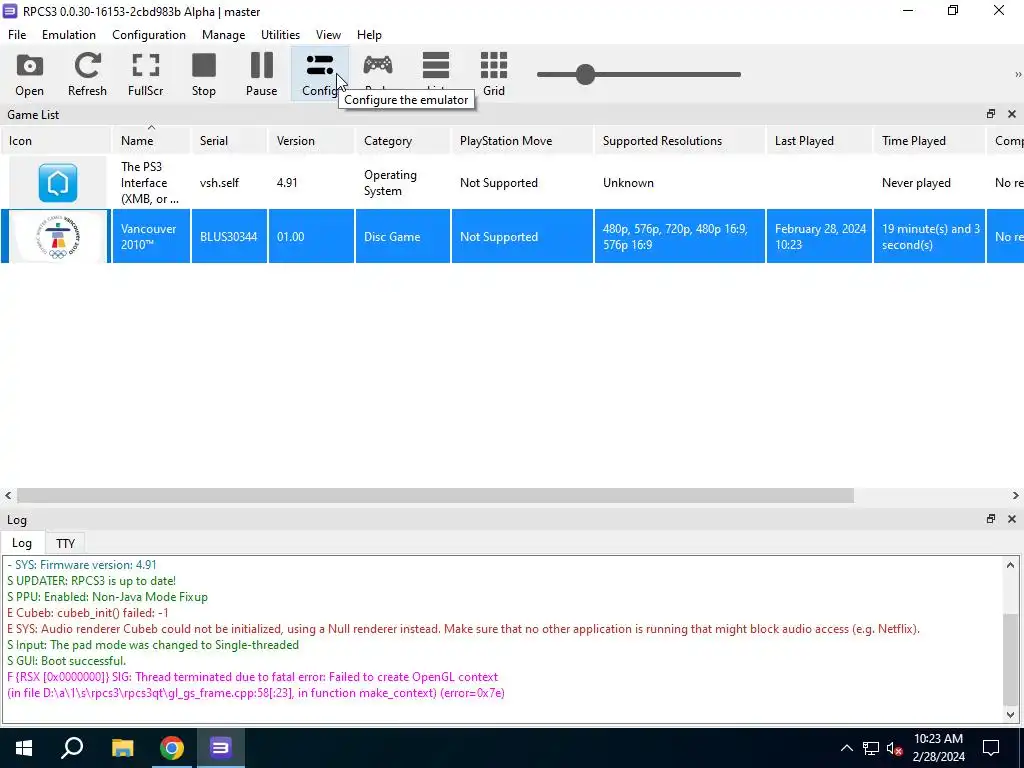The image size is (1024, 768).
Task: Select the Vancouver 2010 game icon
Action: pyautogui.click(x=57, y=236)
